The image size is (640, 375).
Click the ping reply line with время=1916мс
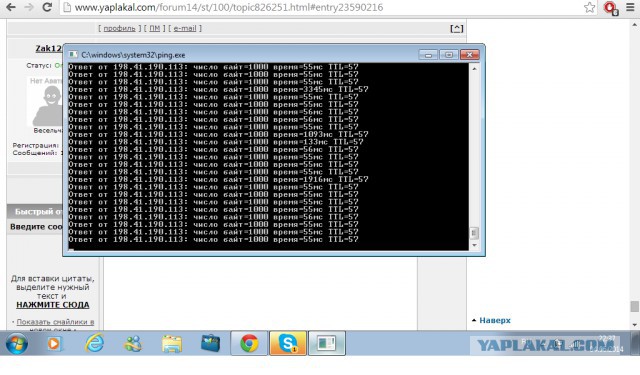pyautogui.click(x=218, y=179)
